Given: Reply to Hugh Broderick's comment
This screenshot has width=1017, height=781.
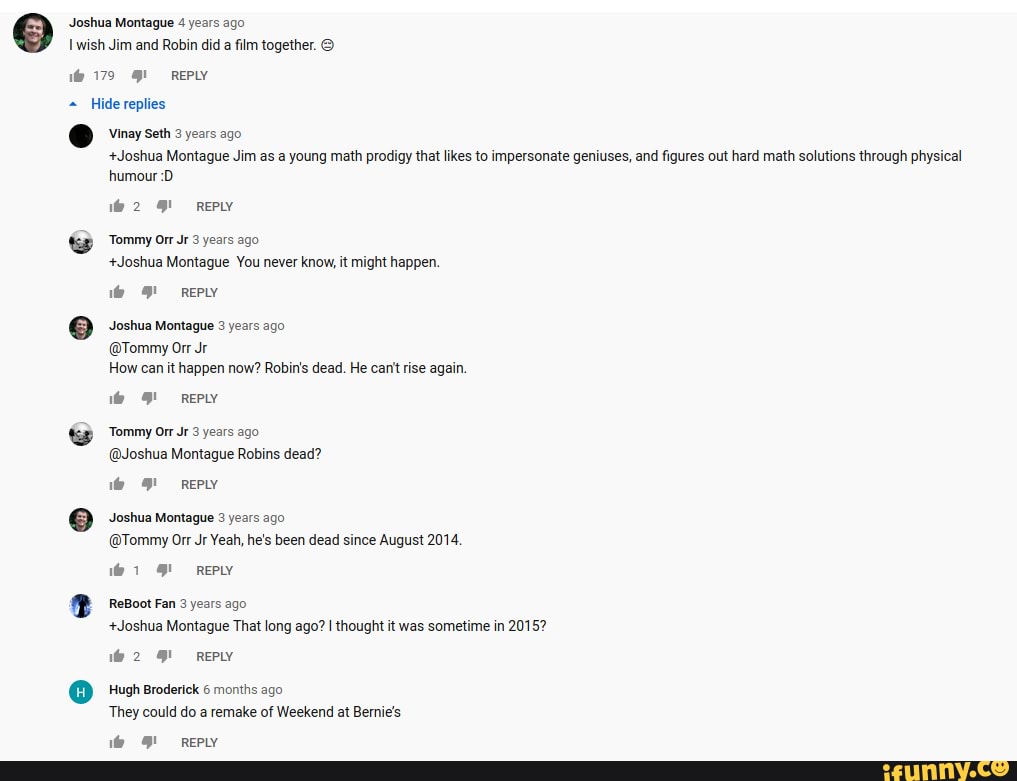Looking at the screenshot, I should tap(199, 742).
